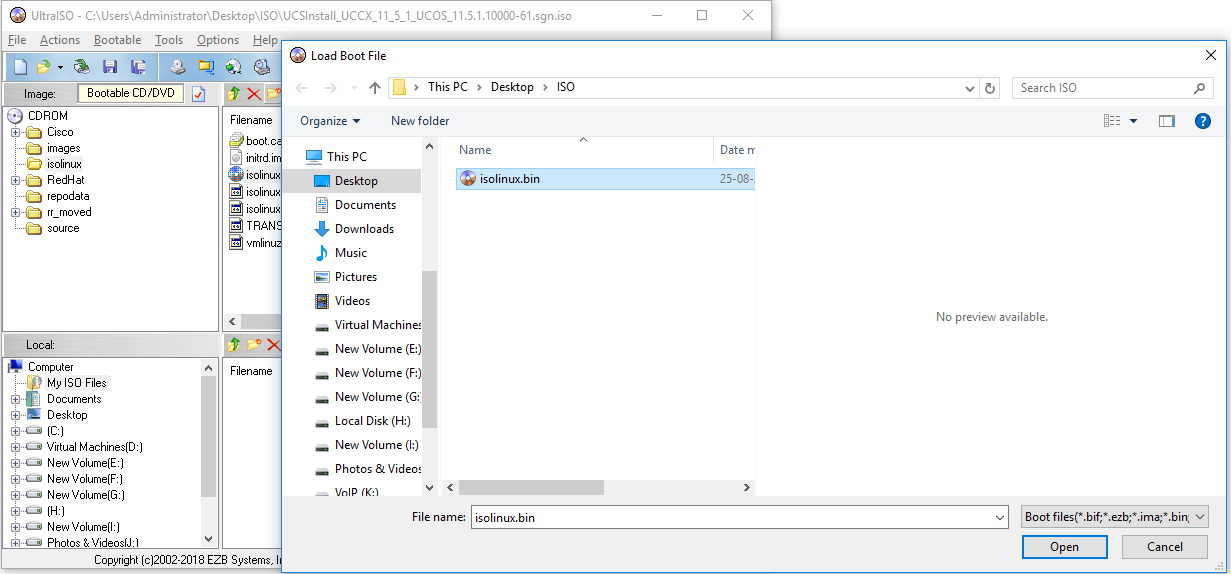Select the CDROM root node in image tree
Image resolution: width=1231 pixels, height=574 pixels.
pyautogui.click(x=48, y=116)
